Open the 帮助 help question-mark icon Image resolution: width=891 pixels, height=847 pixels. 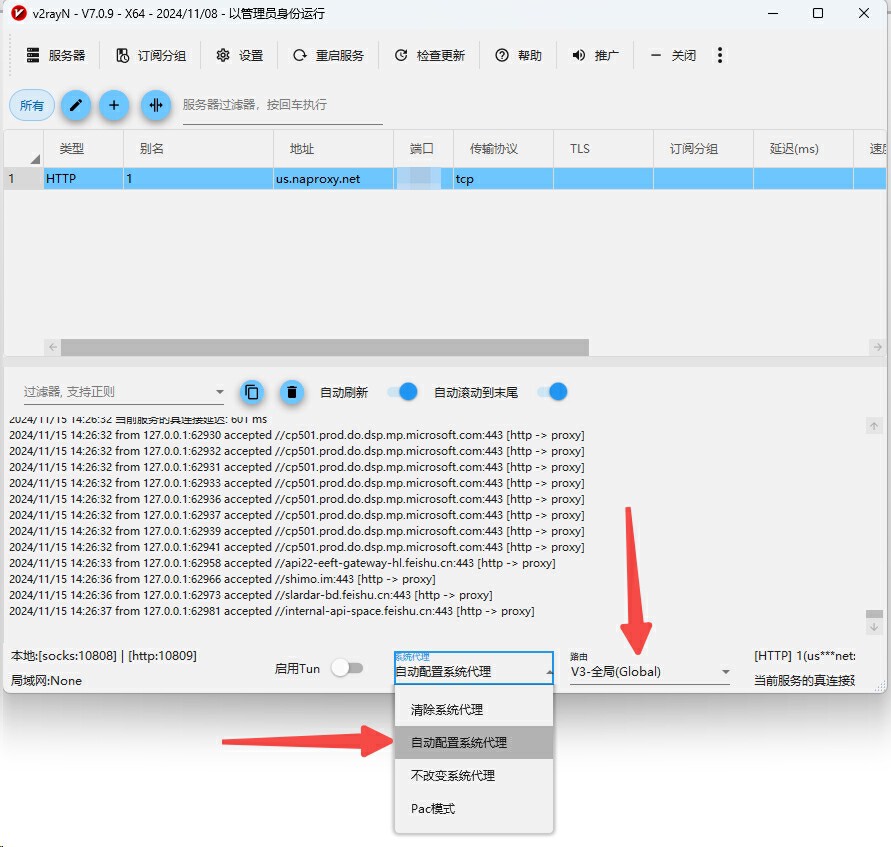pos(502,55)
